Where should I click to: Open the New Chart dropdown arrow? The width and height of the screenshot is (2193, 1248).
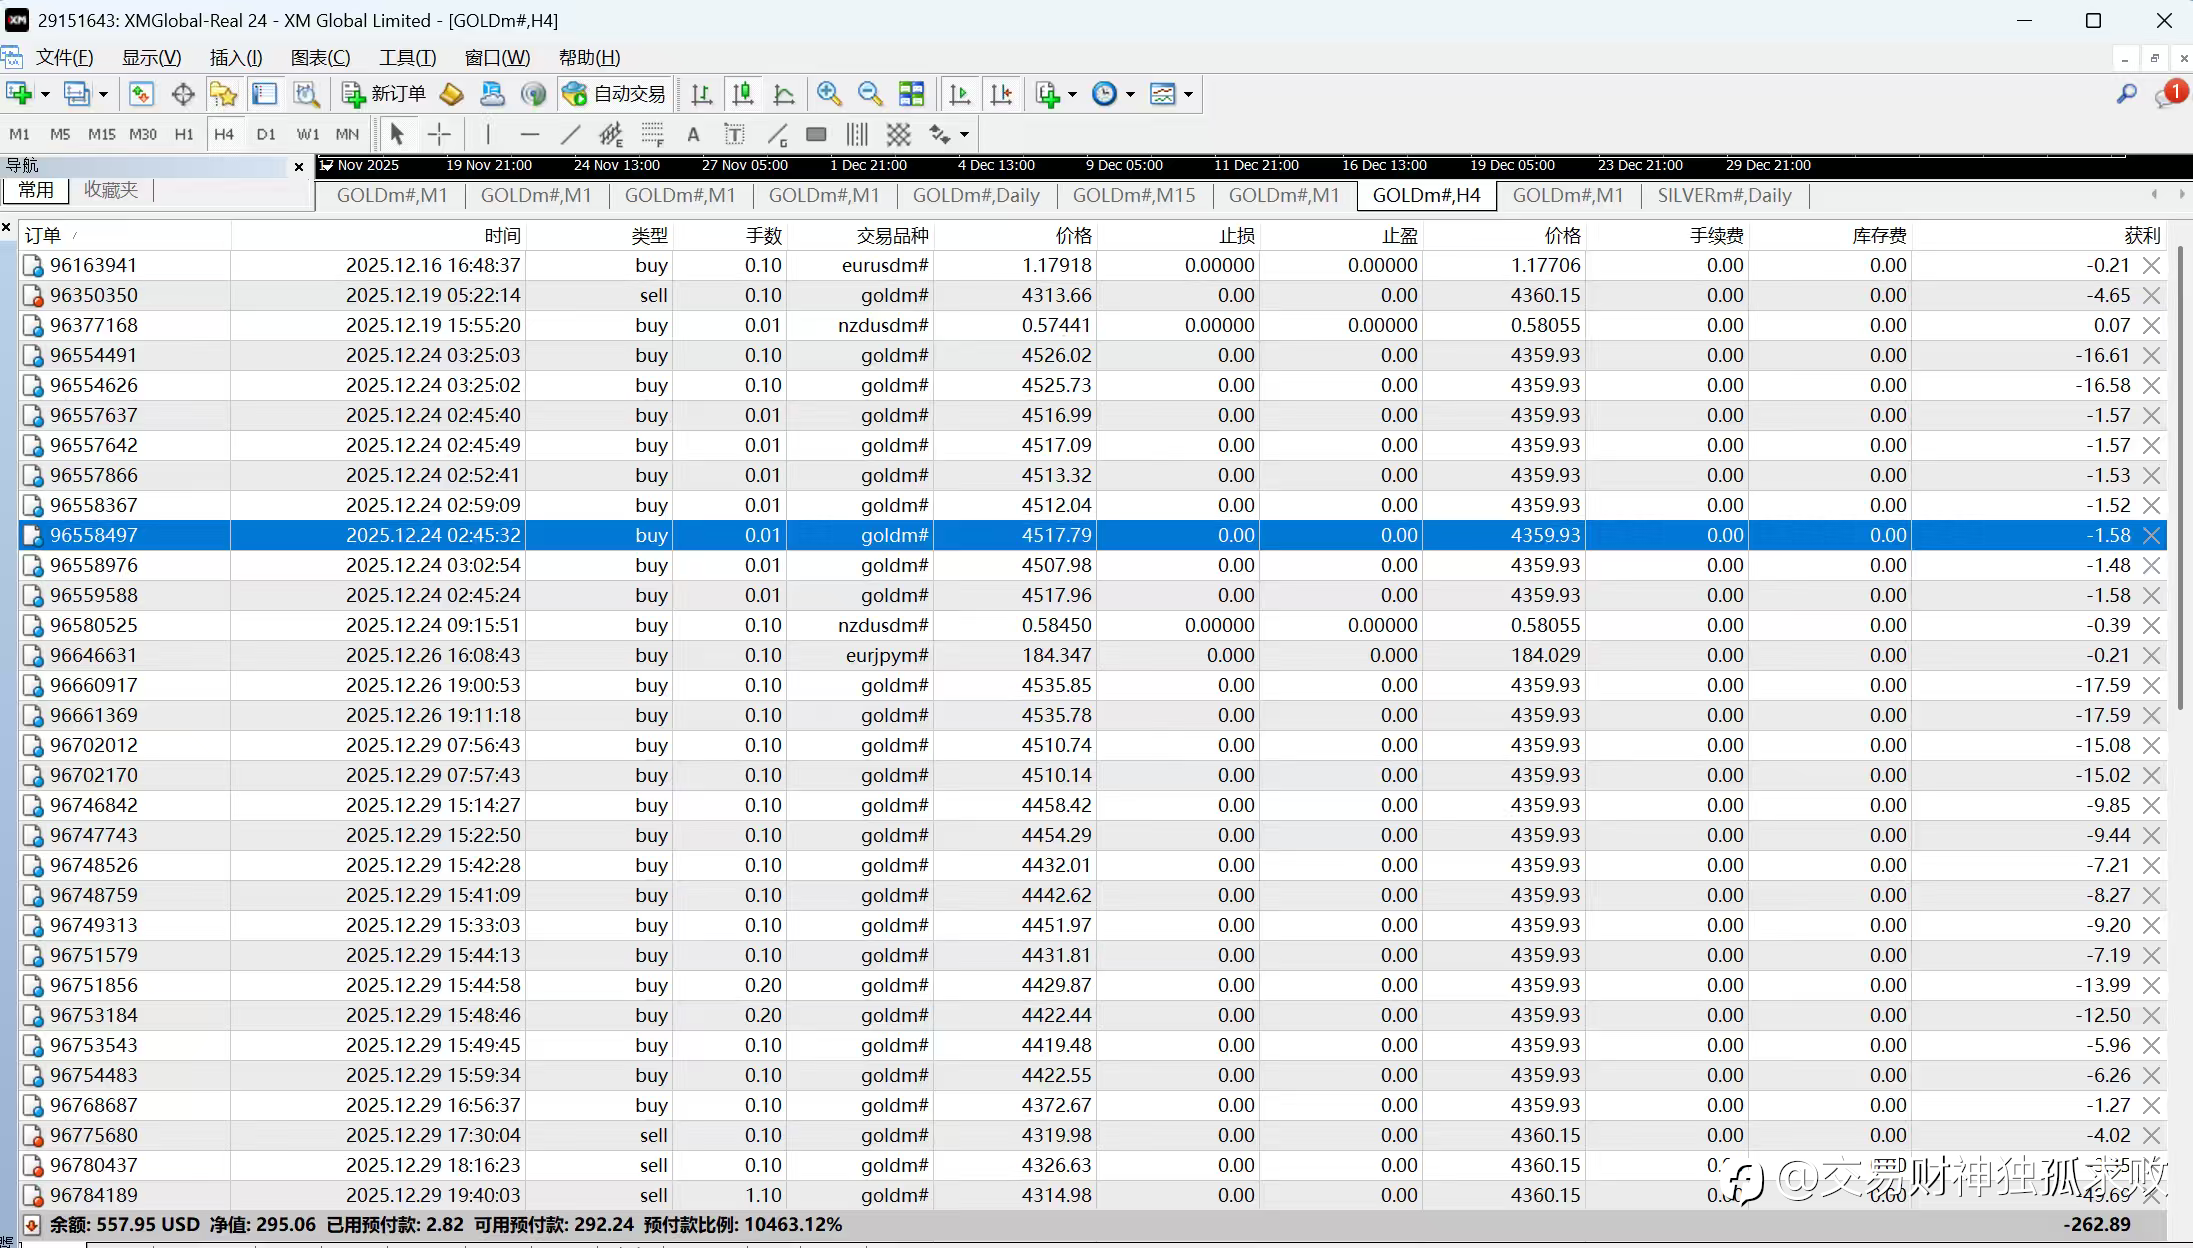click(45, 94)
